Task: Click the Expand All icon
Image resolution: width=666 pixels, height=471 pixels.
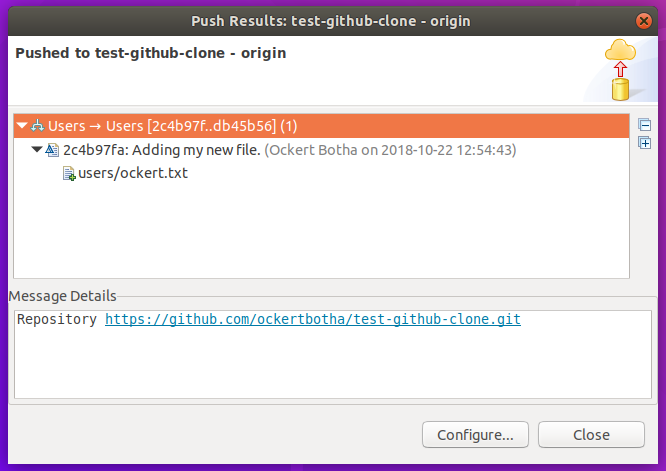Action: pyautogui.click(x=645, y=143)
